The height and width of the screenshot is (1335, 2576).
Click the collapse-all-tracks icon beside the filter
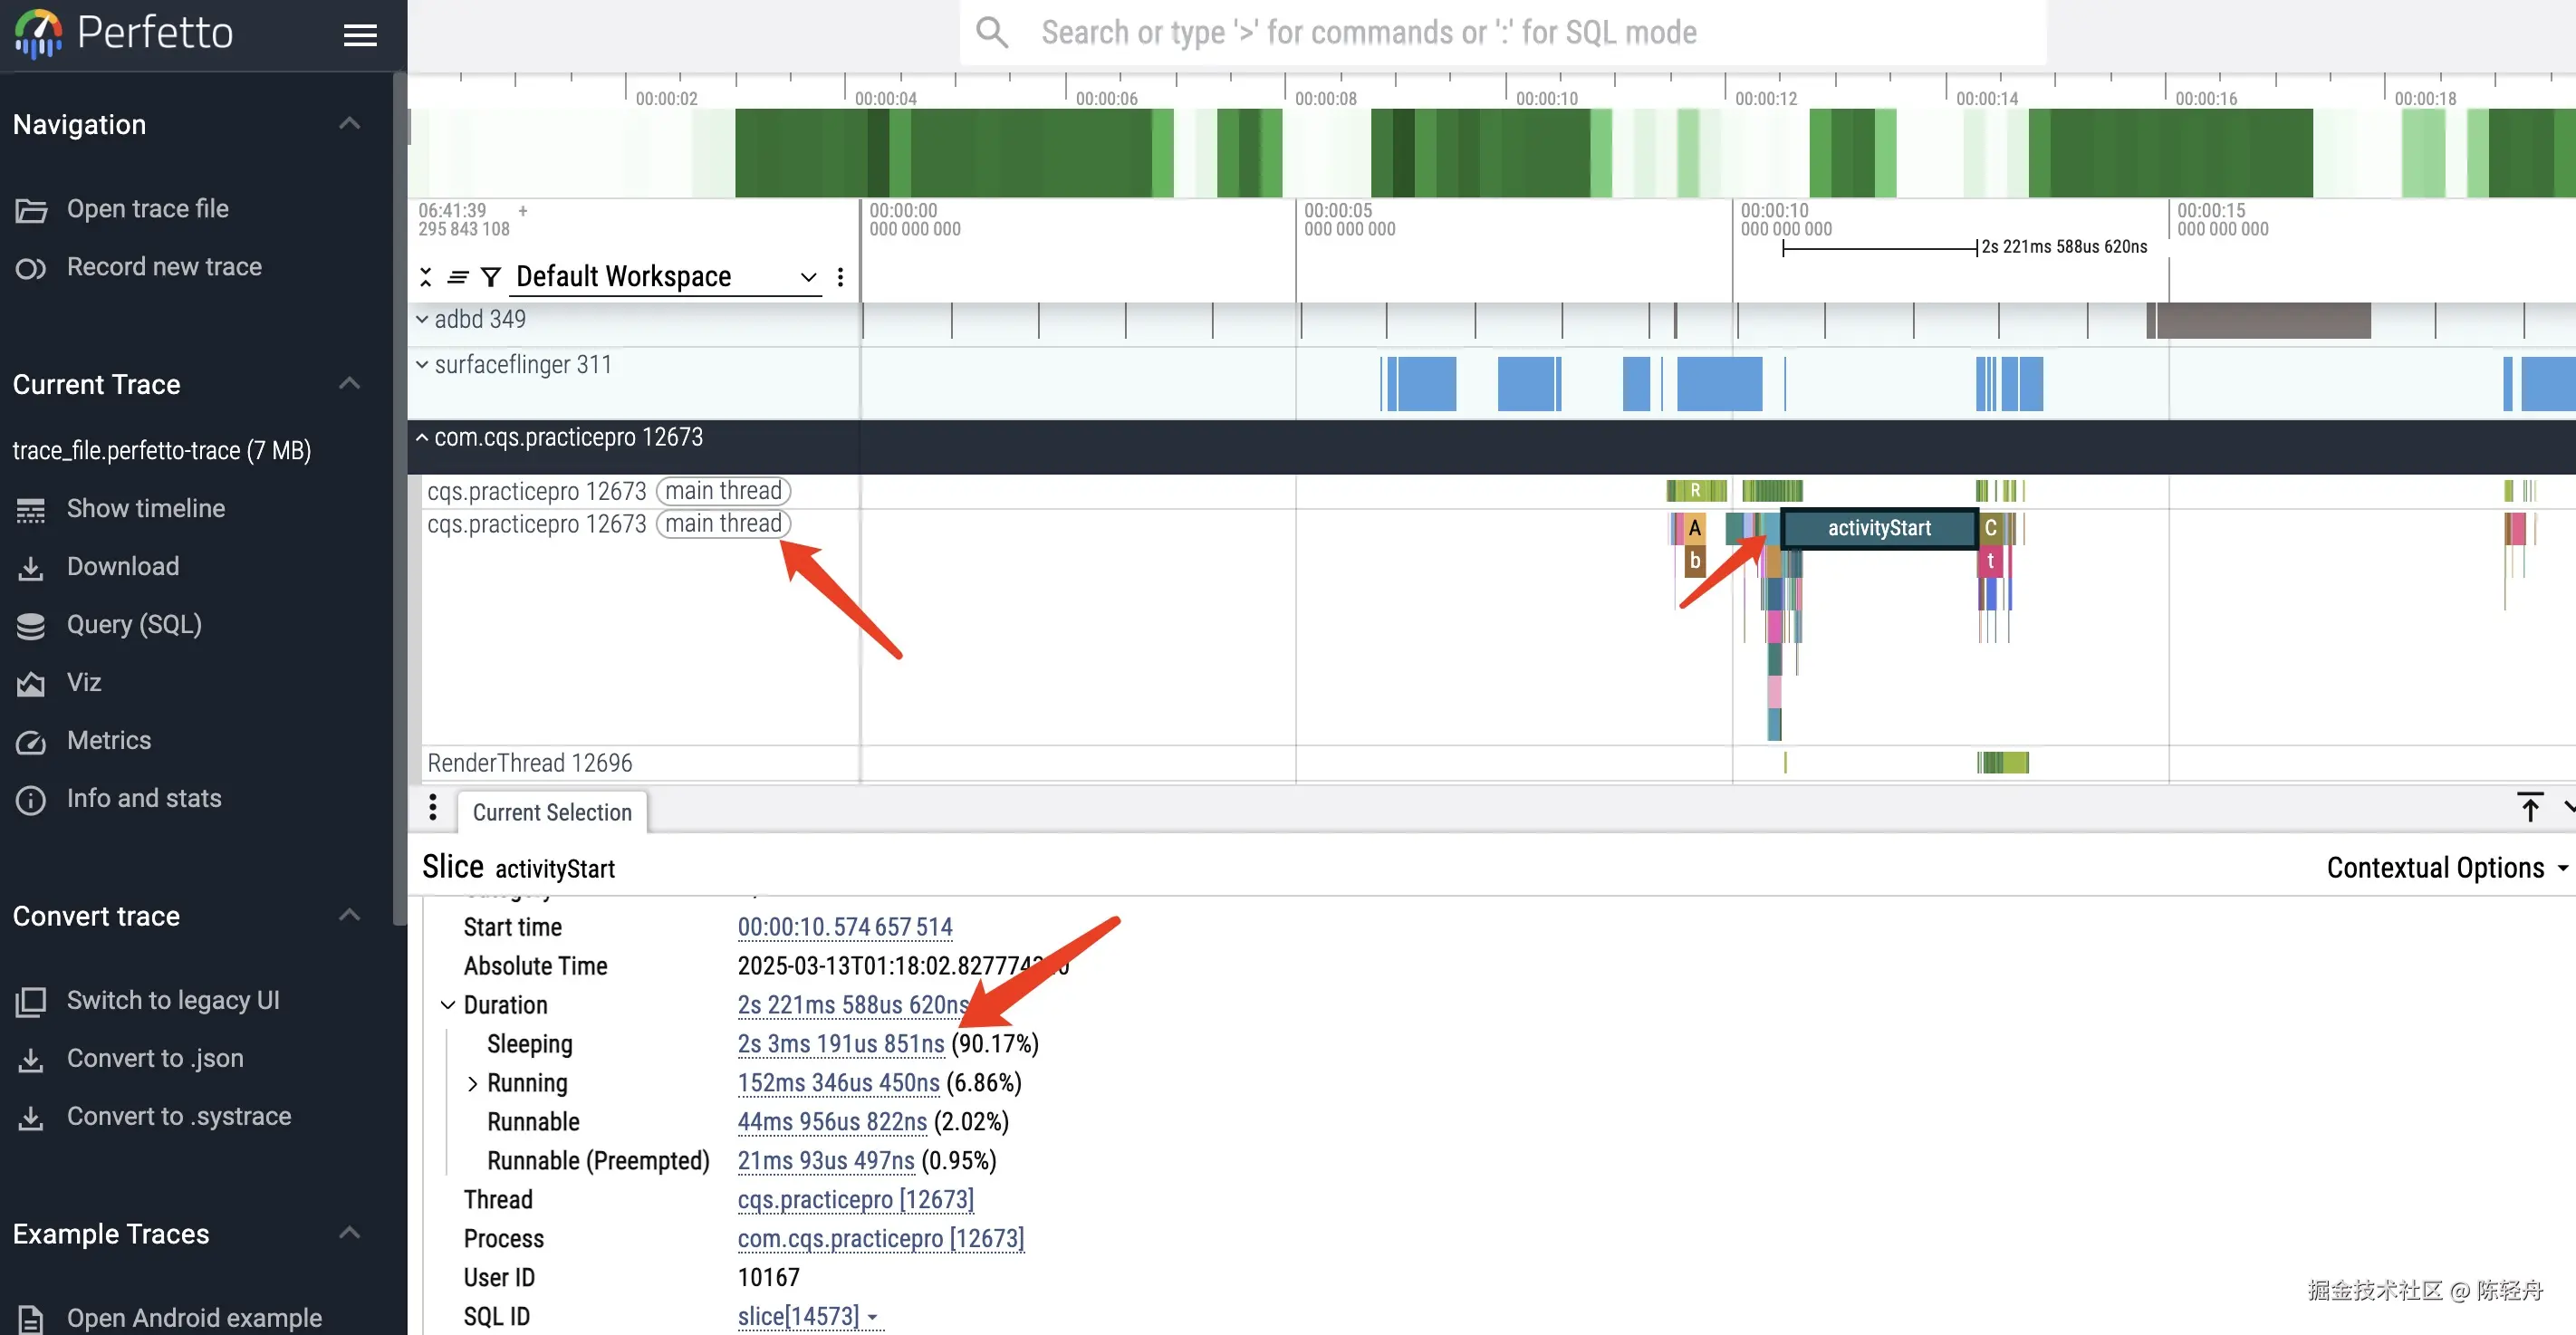426,277
